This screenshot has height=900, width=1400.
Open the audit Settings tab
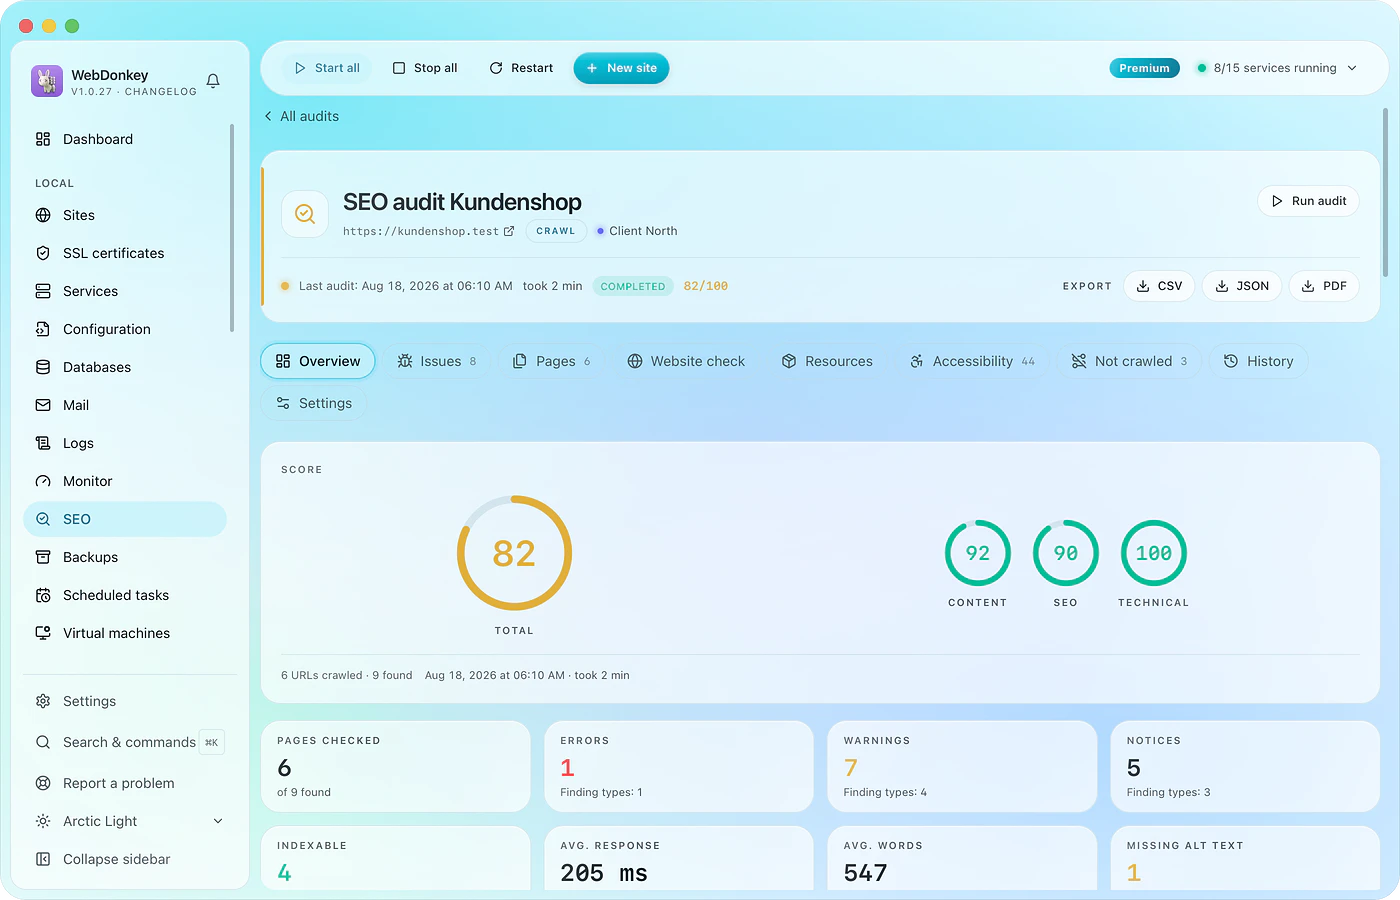tap(314, 403)
